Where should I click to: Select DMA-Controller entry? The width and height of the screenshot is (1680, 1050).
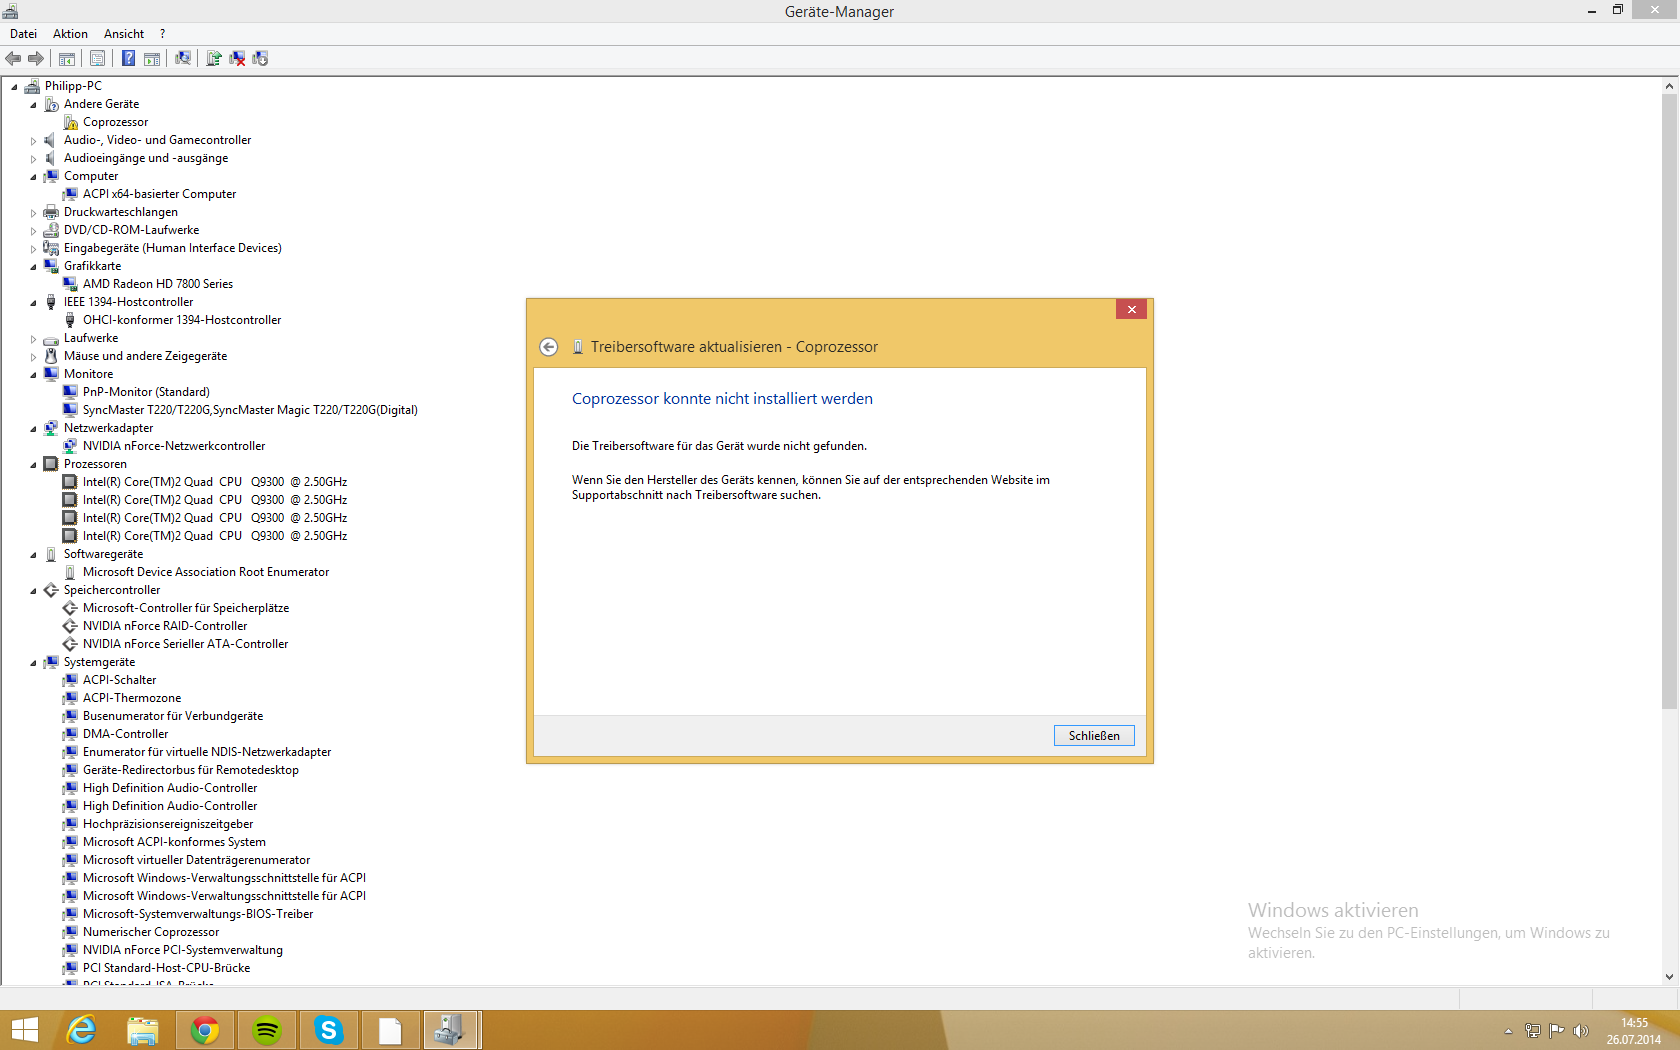point(125,734)
